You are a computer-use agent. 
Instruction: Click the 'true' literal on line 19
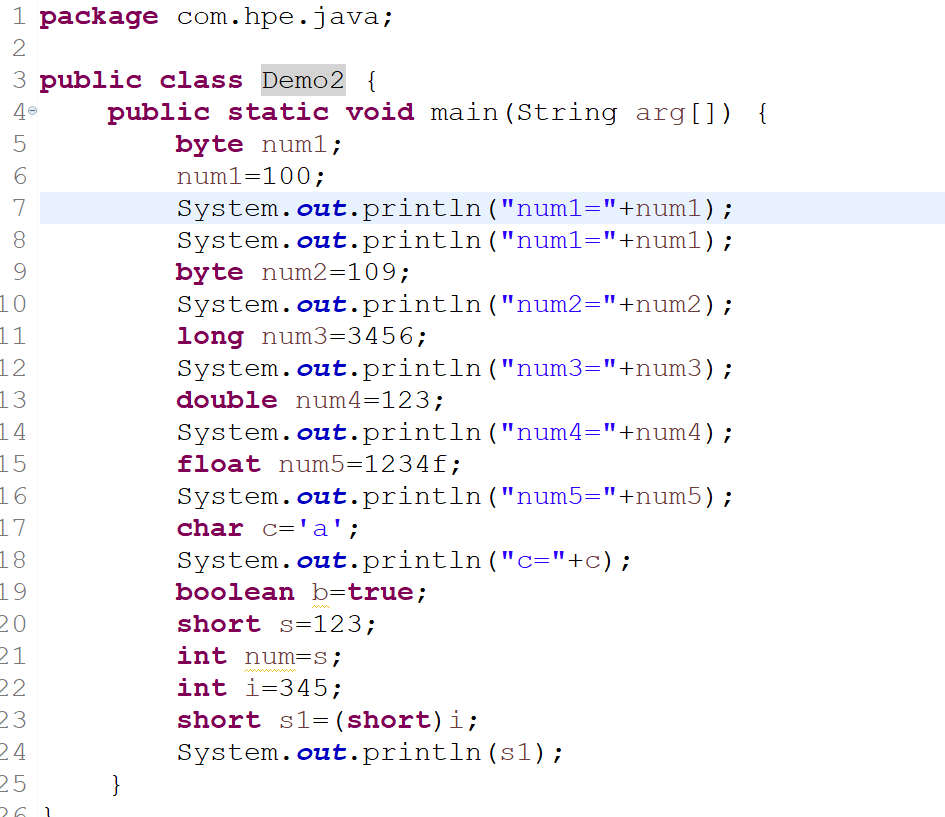[380, 592]
